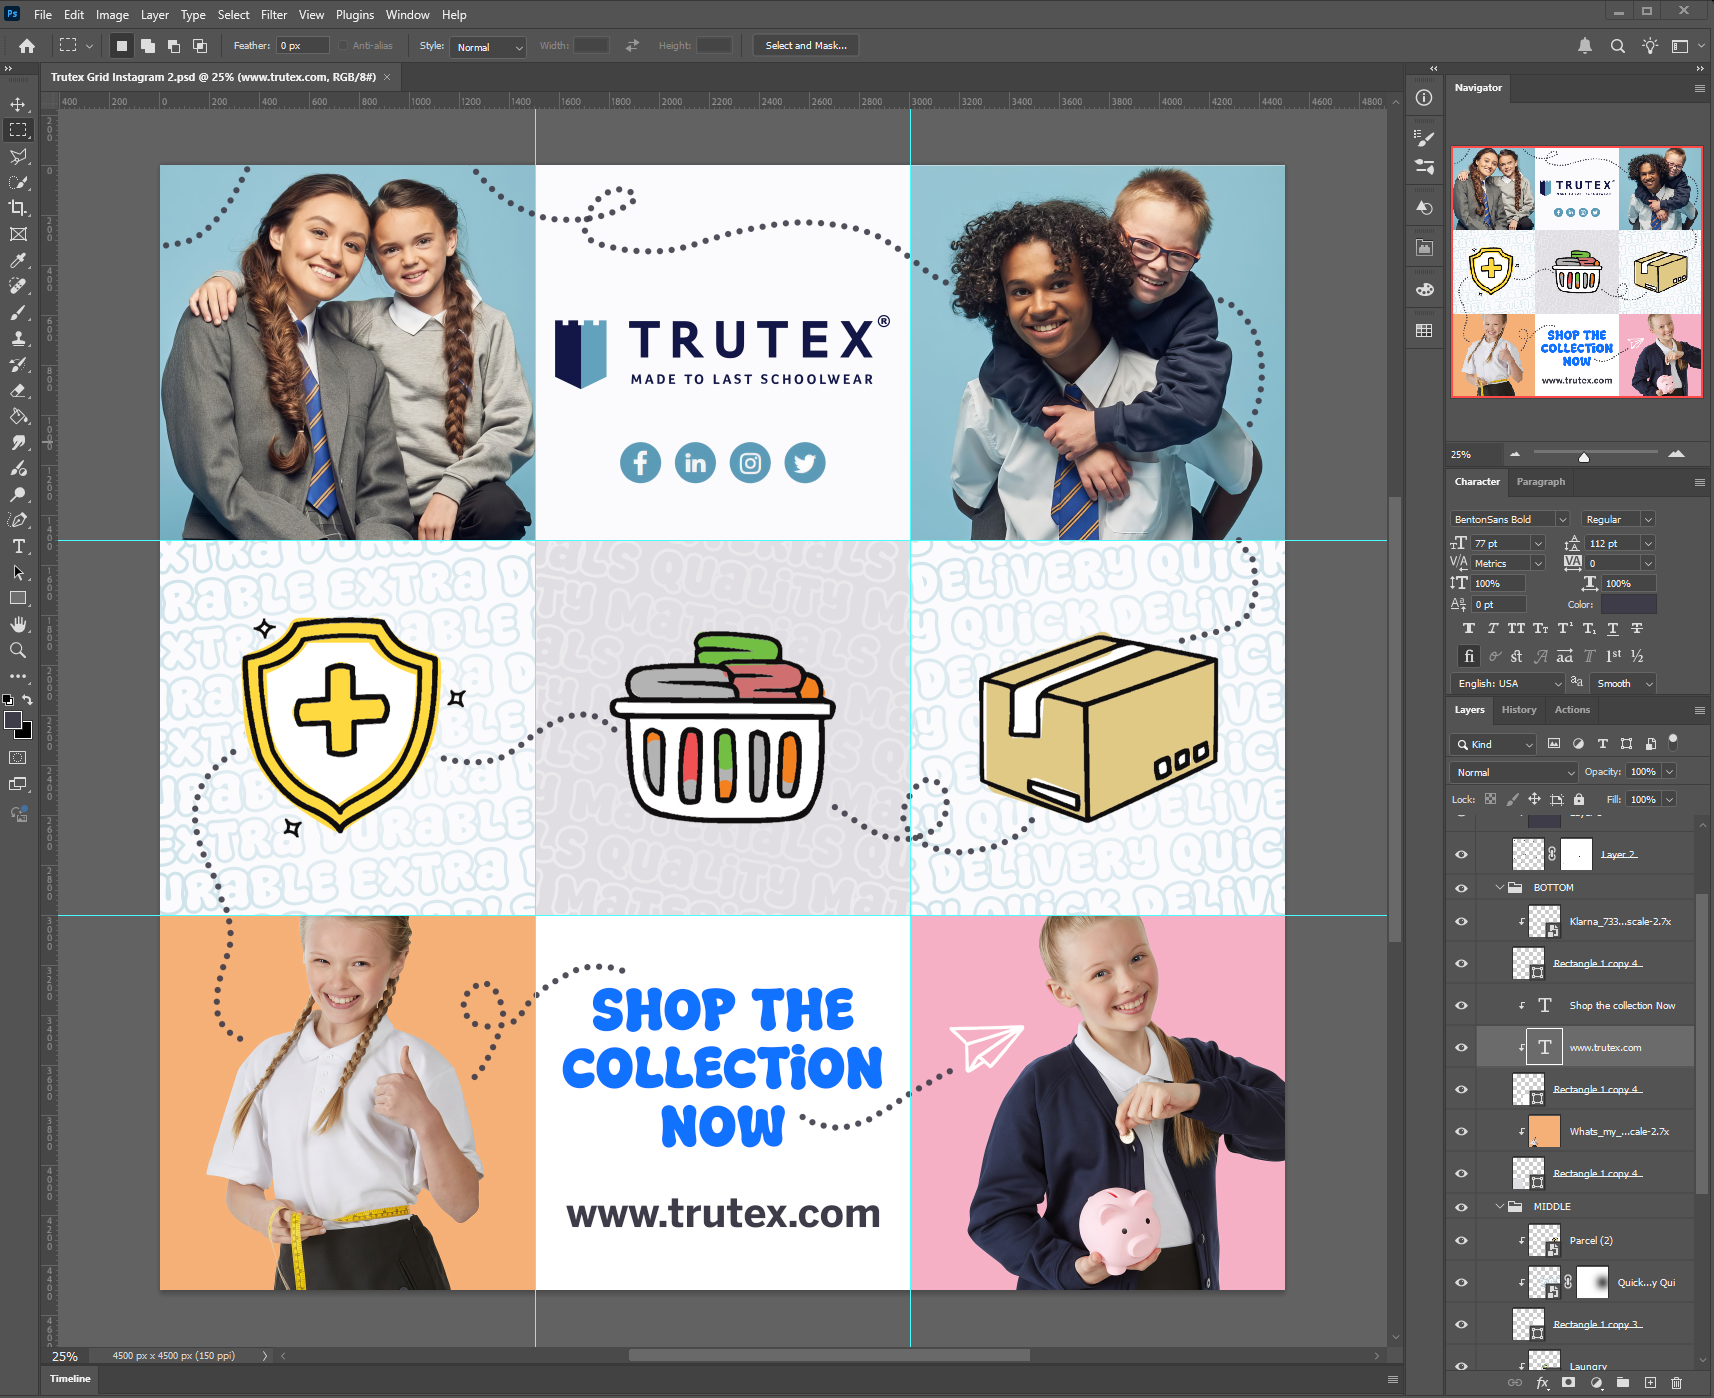Screen dimensions: 1714x1398
Task: Collapse the MIDDLE layer group
Action: pos(1499,1206)
